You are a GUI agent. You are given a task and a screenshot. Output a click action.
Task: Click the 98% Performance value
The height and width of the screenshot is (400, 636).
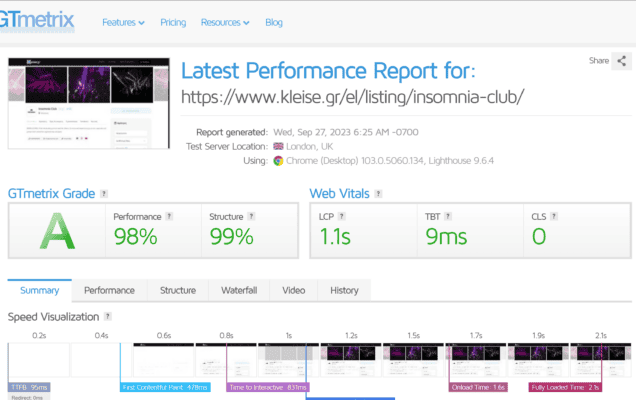(135, 237)
